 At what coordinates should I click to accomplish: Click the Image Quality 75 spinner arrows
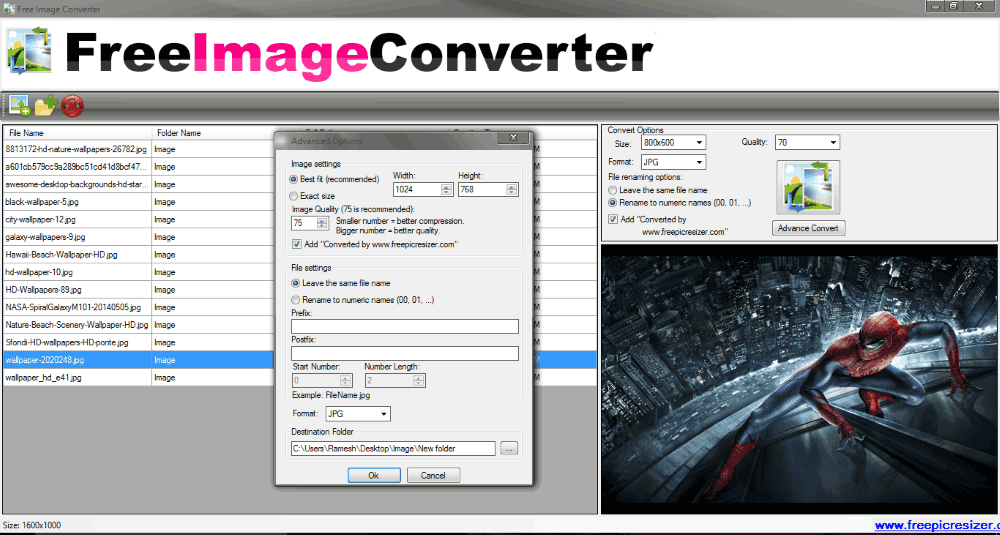click(x=323, y=223)
